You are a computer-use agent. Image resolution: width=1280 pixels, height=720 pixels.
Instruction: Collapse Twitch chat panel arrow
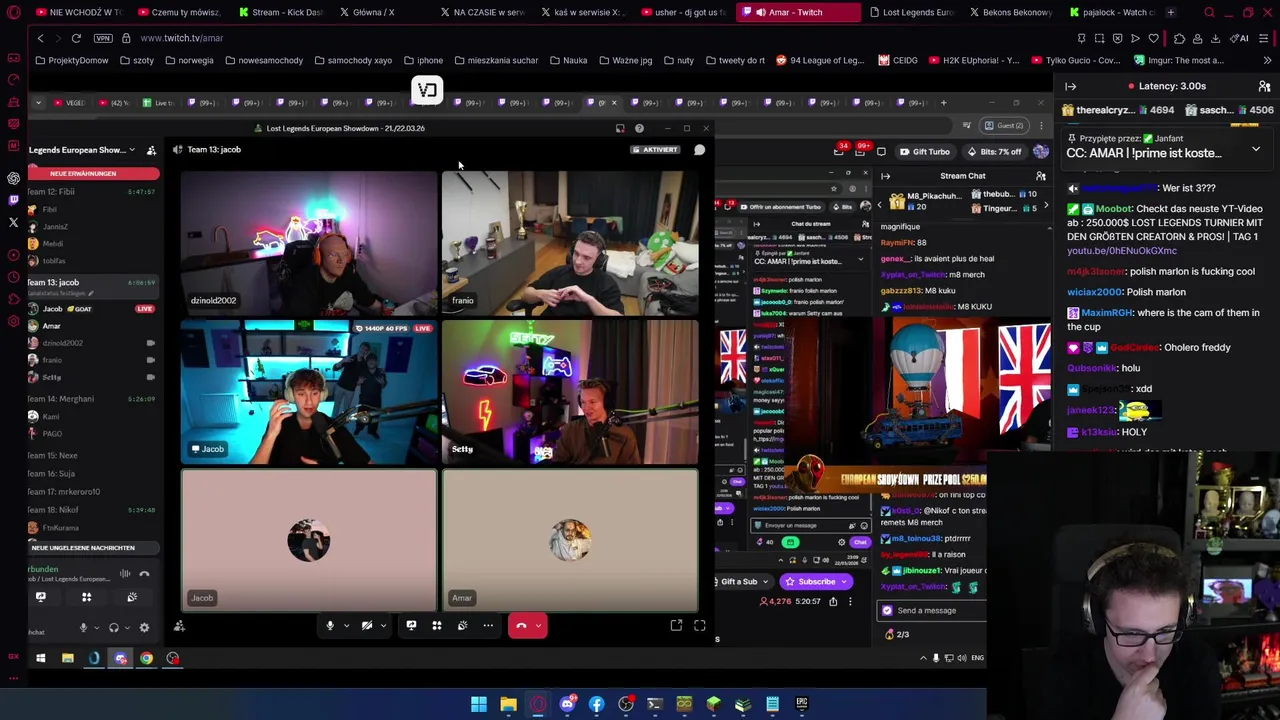click(x=1070, y=86)
